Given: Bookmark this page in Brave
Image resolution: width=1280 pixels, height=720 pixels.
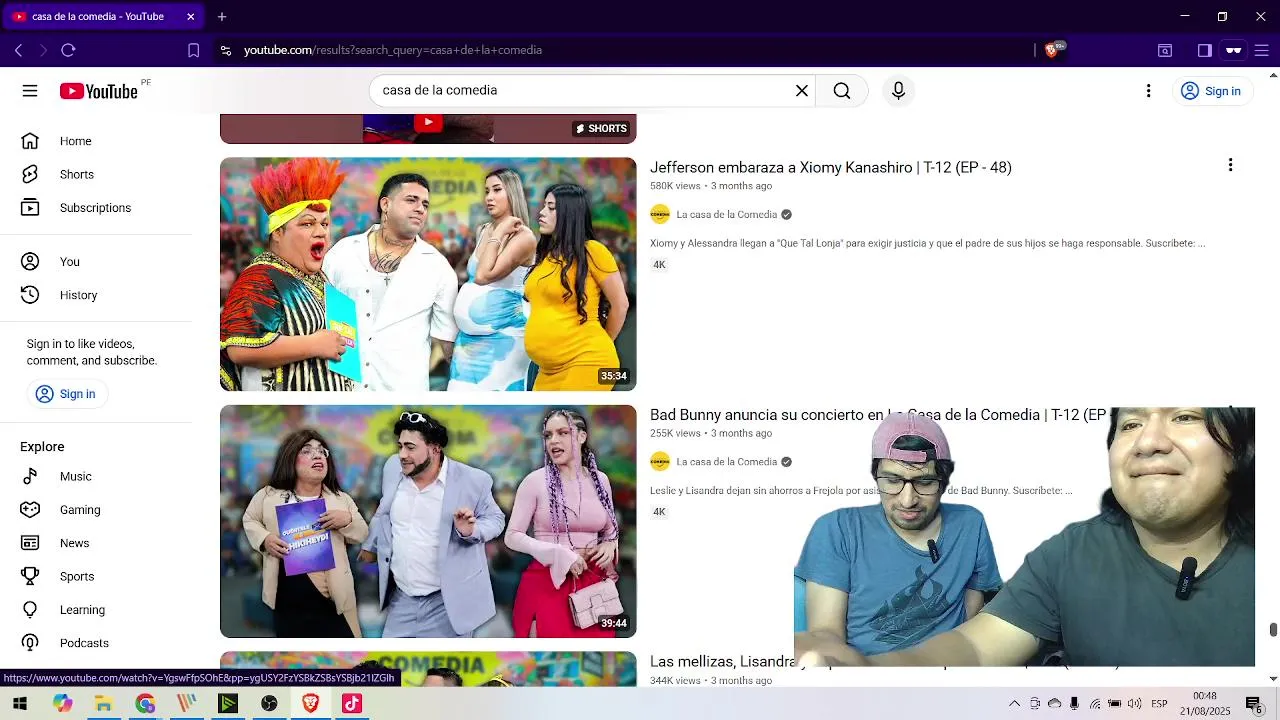Looking at the screenshot, I should click(x=194, y=50).
